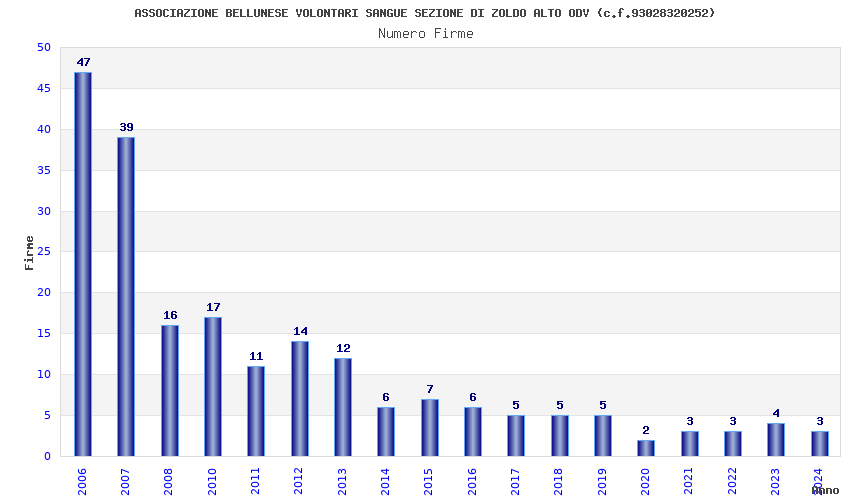Screen dimensions: 850x500
Task: Click the 2020 bar with value 2
Action: click(x=646, y=448)
